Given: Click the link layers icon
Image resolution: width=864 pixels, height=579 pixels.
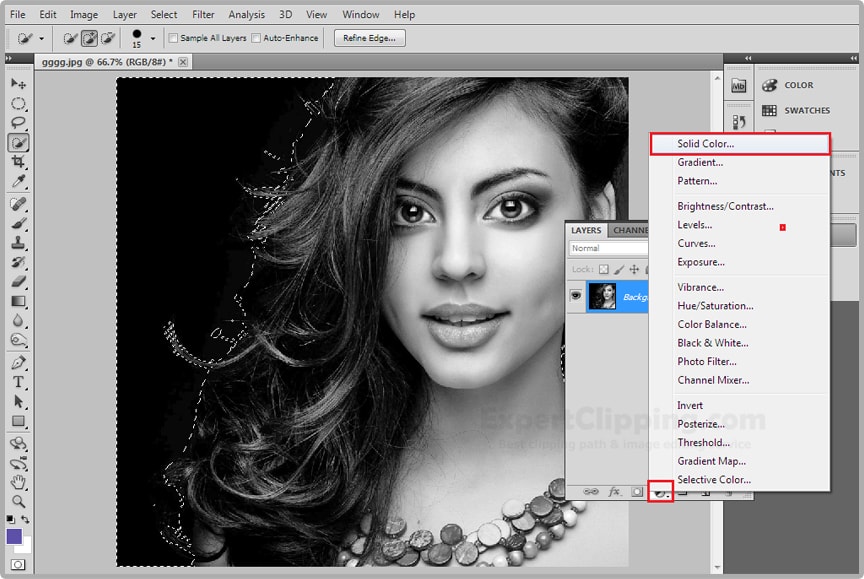Looking at the screenshot, I should pos(592,492).
